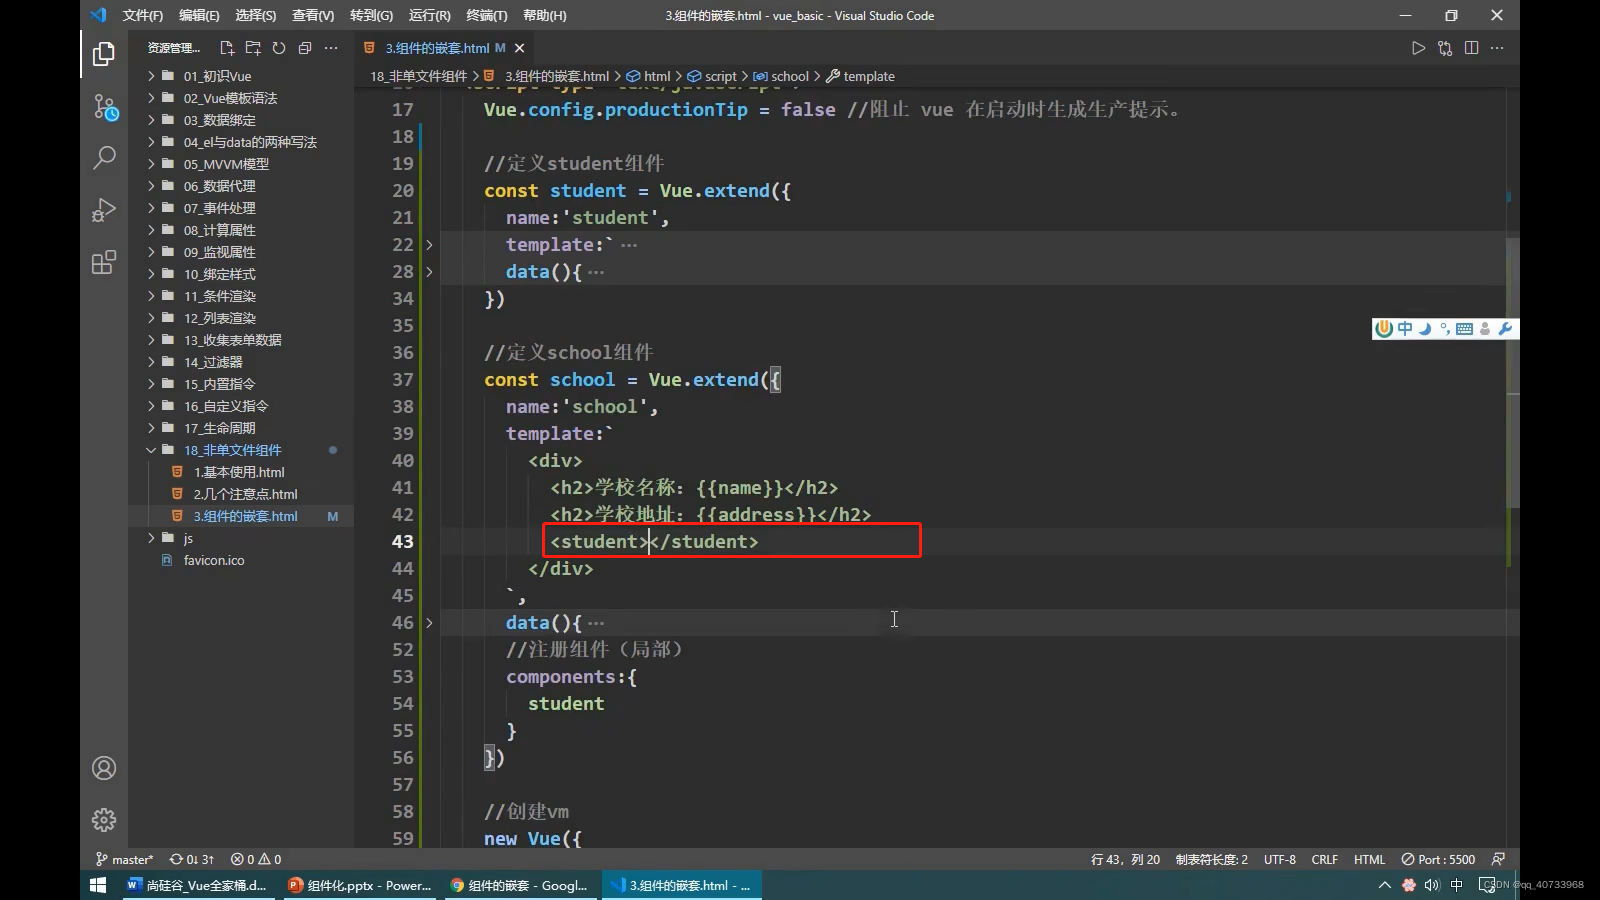Expand folded data() region at line 46
Screen dimensions: 1600x900
pos(430,623)
